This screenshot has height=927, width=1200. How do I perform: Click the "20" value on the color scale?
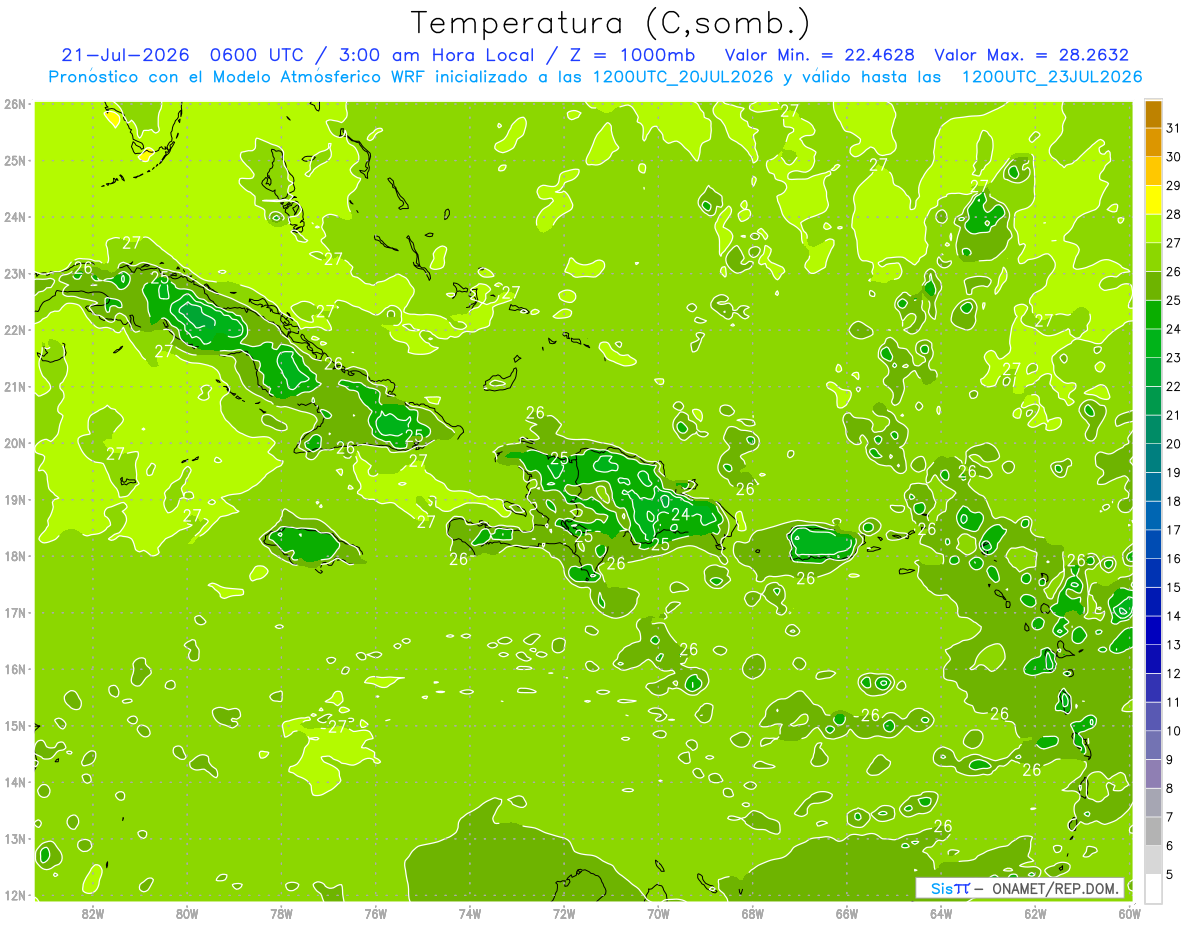tap(1173, 443)
